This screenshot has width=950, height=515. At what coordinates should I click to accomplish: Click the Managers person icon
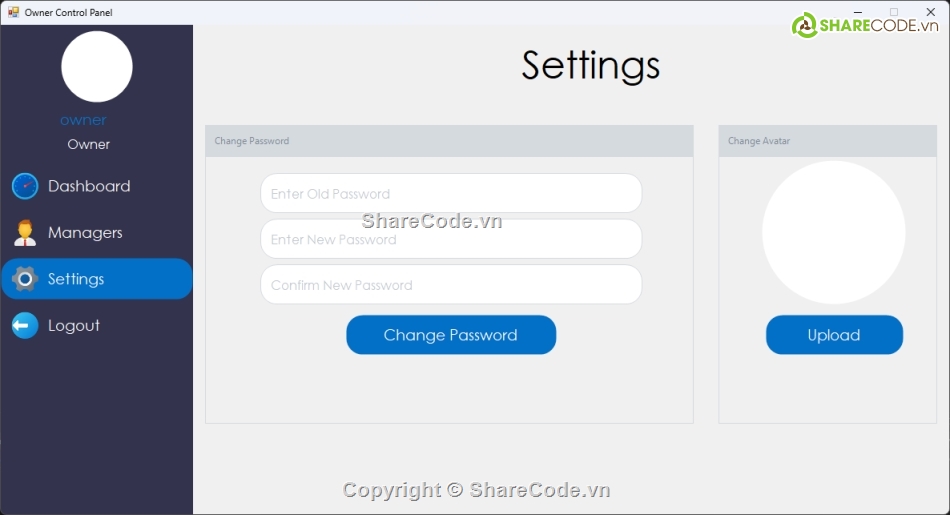(x=25, y=233)
